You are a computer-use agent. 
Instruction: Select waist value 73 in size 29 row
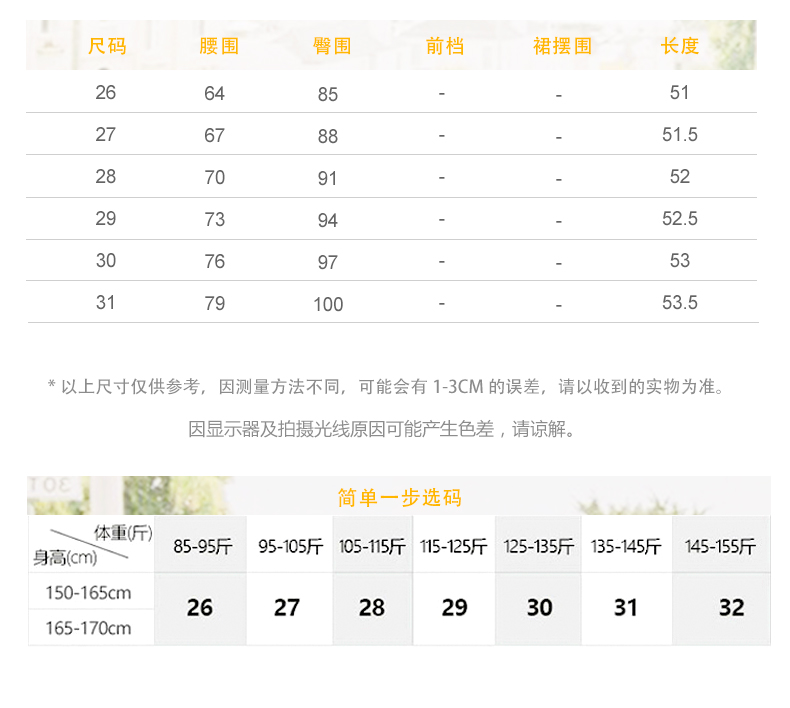tap(214, 220)
